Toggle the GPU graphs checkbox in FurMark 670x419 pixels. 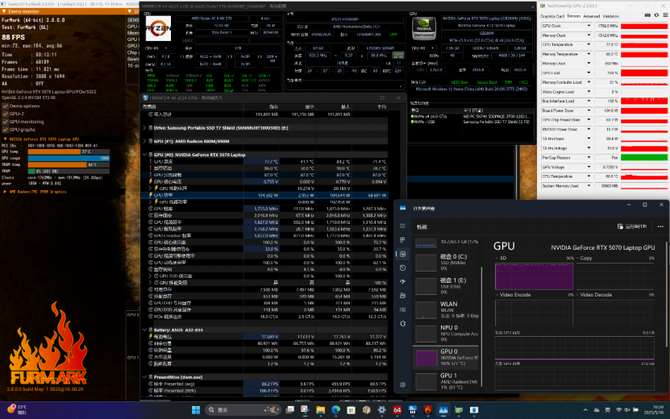click(4, 127)
